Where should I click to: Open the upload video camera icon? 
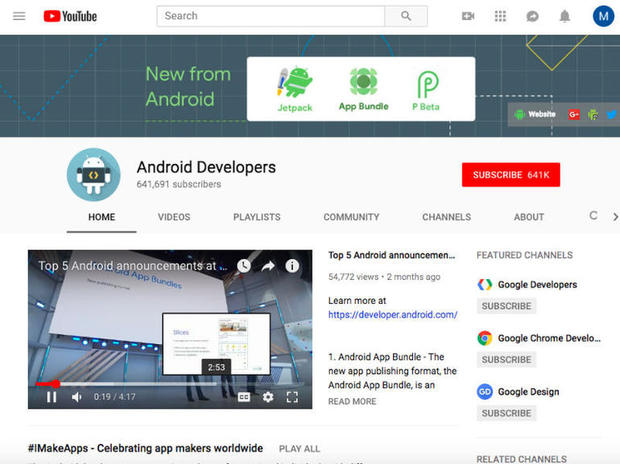[x=468, y=16]
